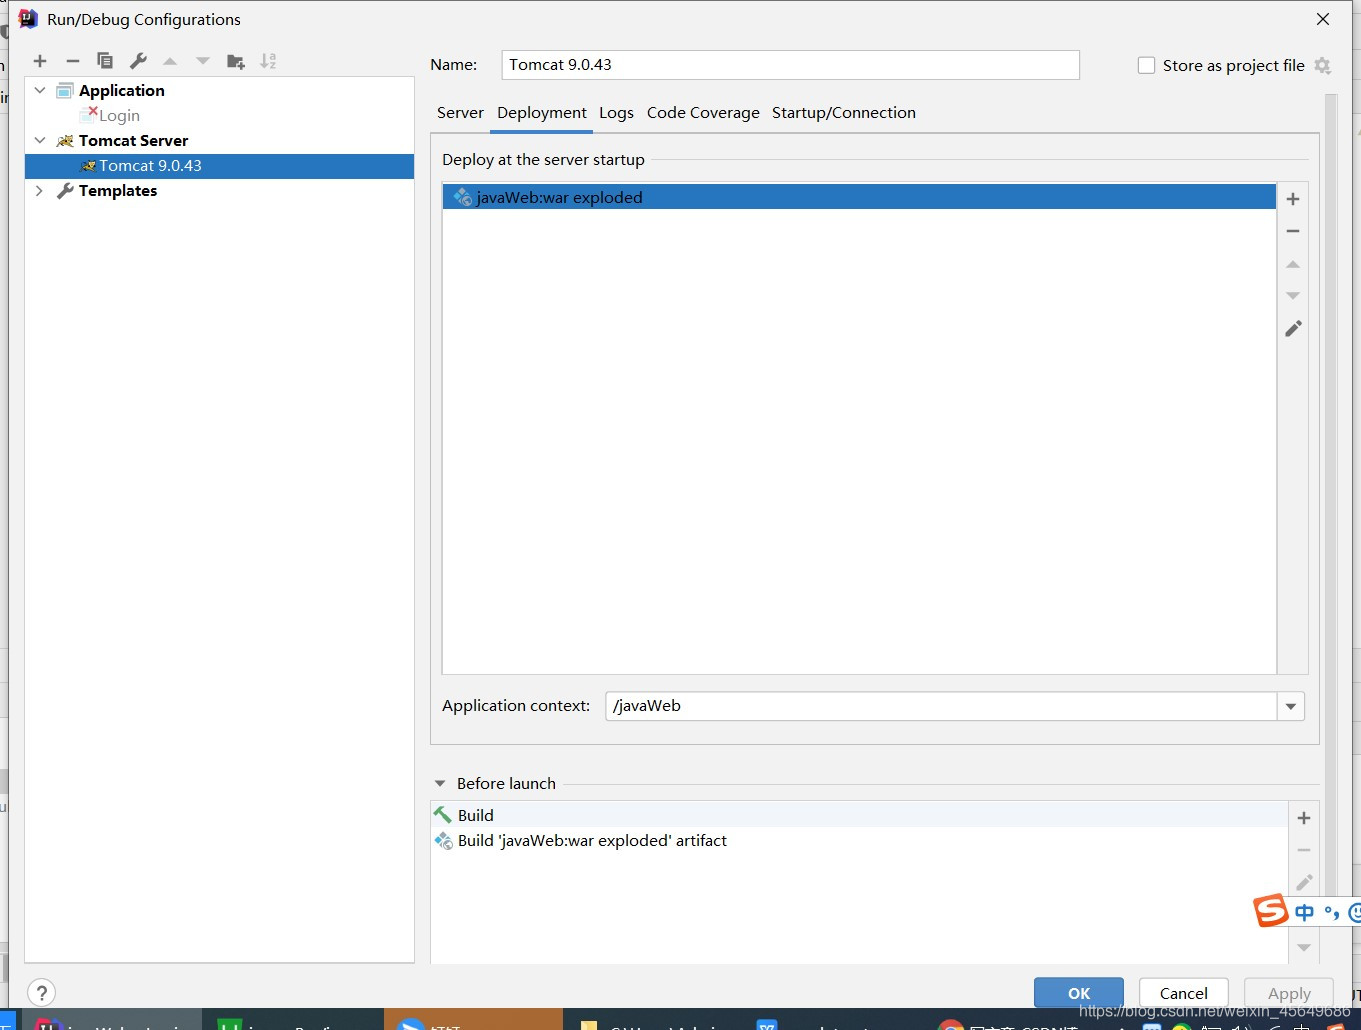The width and height of the screenshot is (1361, 1030).
Task: Open the Startup/Connection tab
Action: click(844, 113)
